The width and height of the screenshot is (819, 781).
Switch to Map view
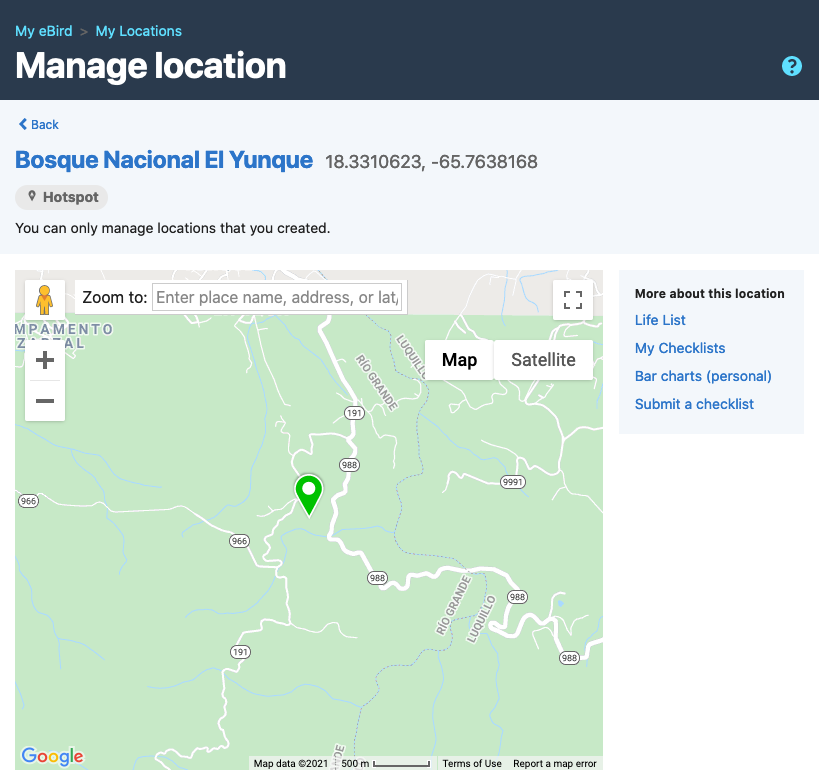point(459,360)
